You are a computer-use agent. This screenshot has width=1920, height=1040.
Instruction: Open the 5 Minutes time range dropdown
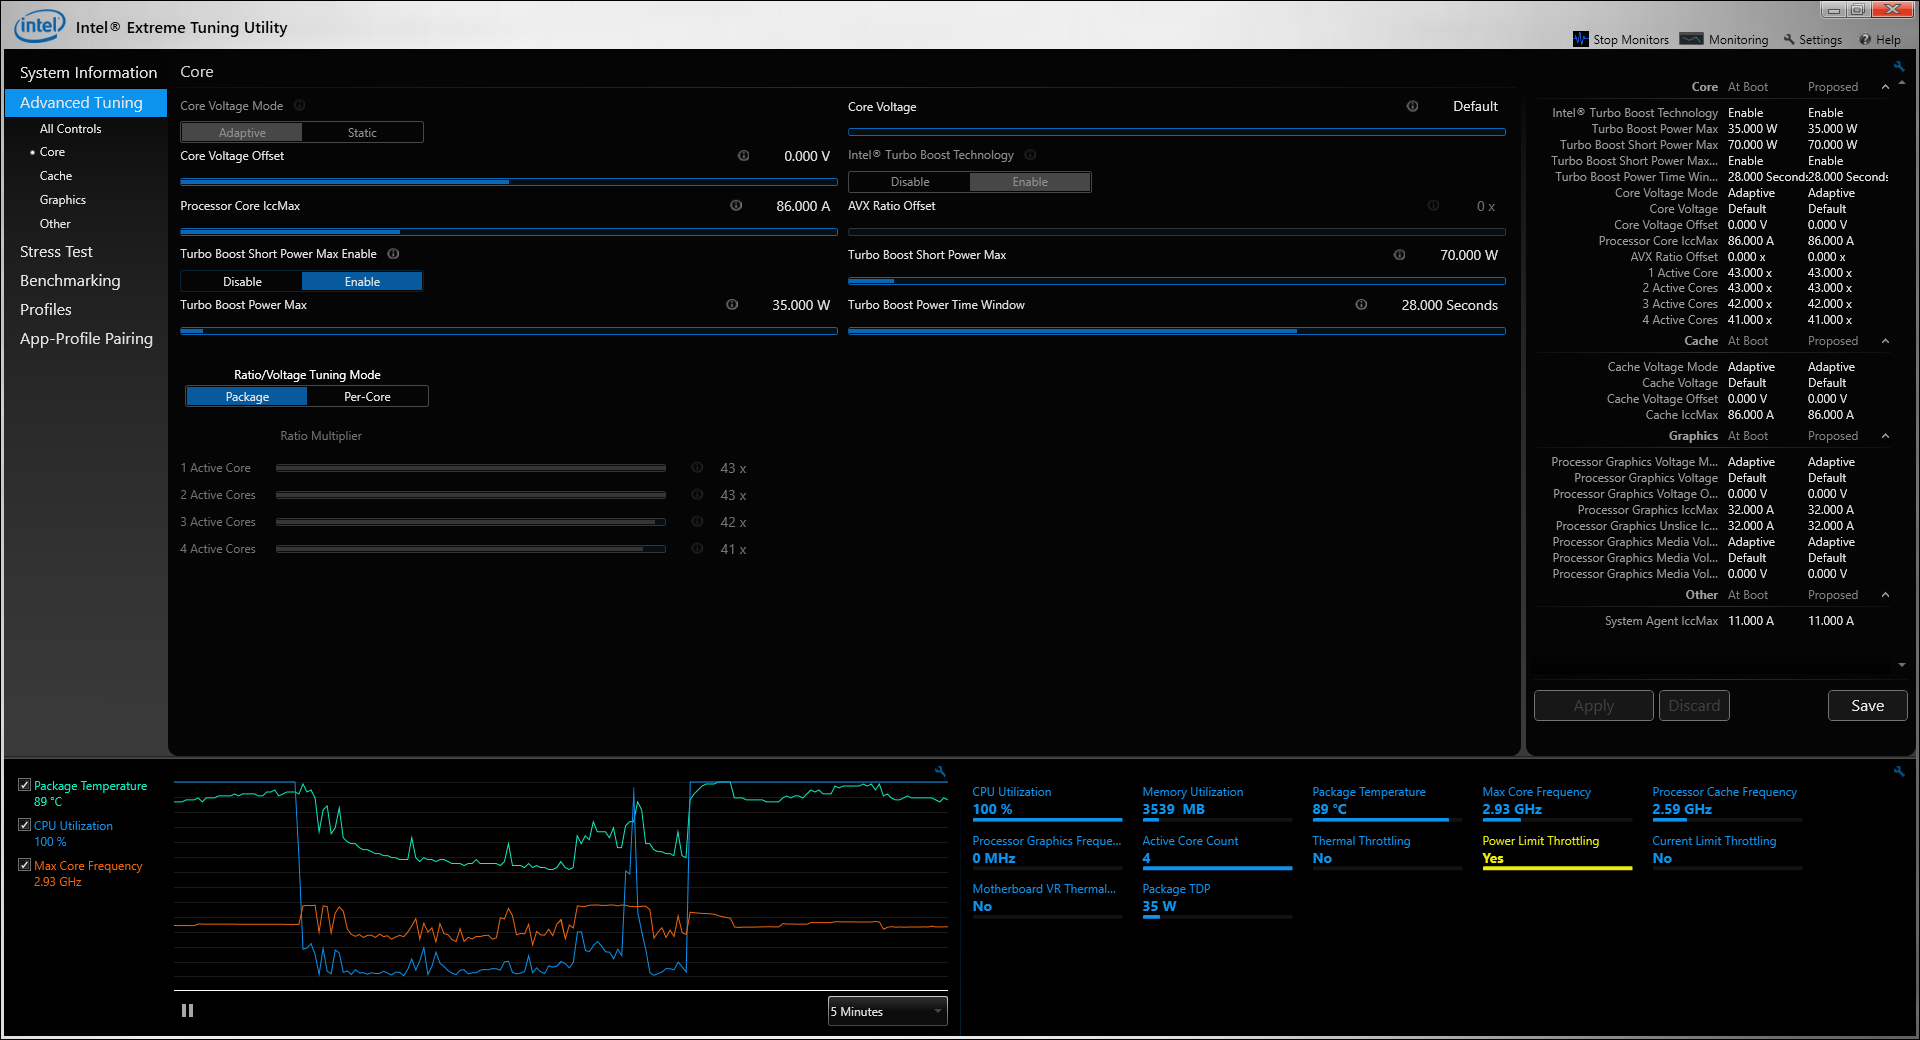887,1011
